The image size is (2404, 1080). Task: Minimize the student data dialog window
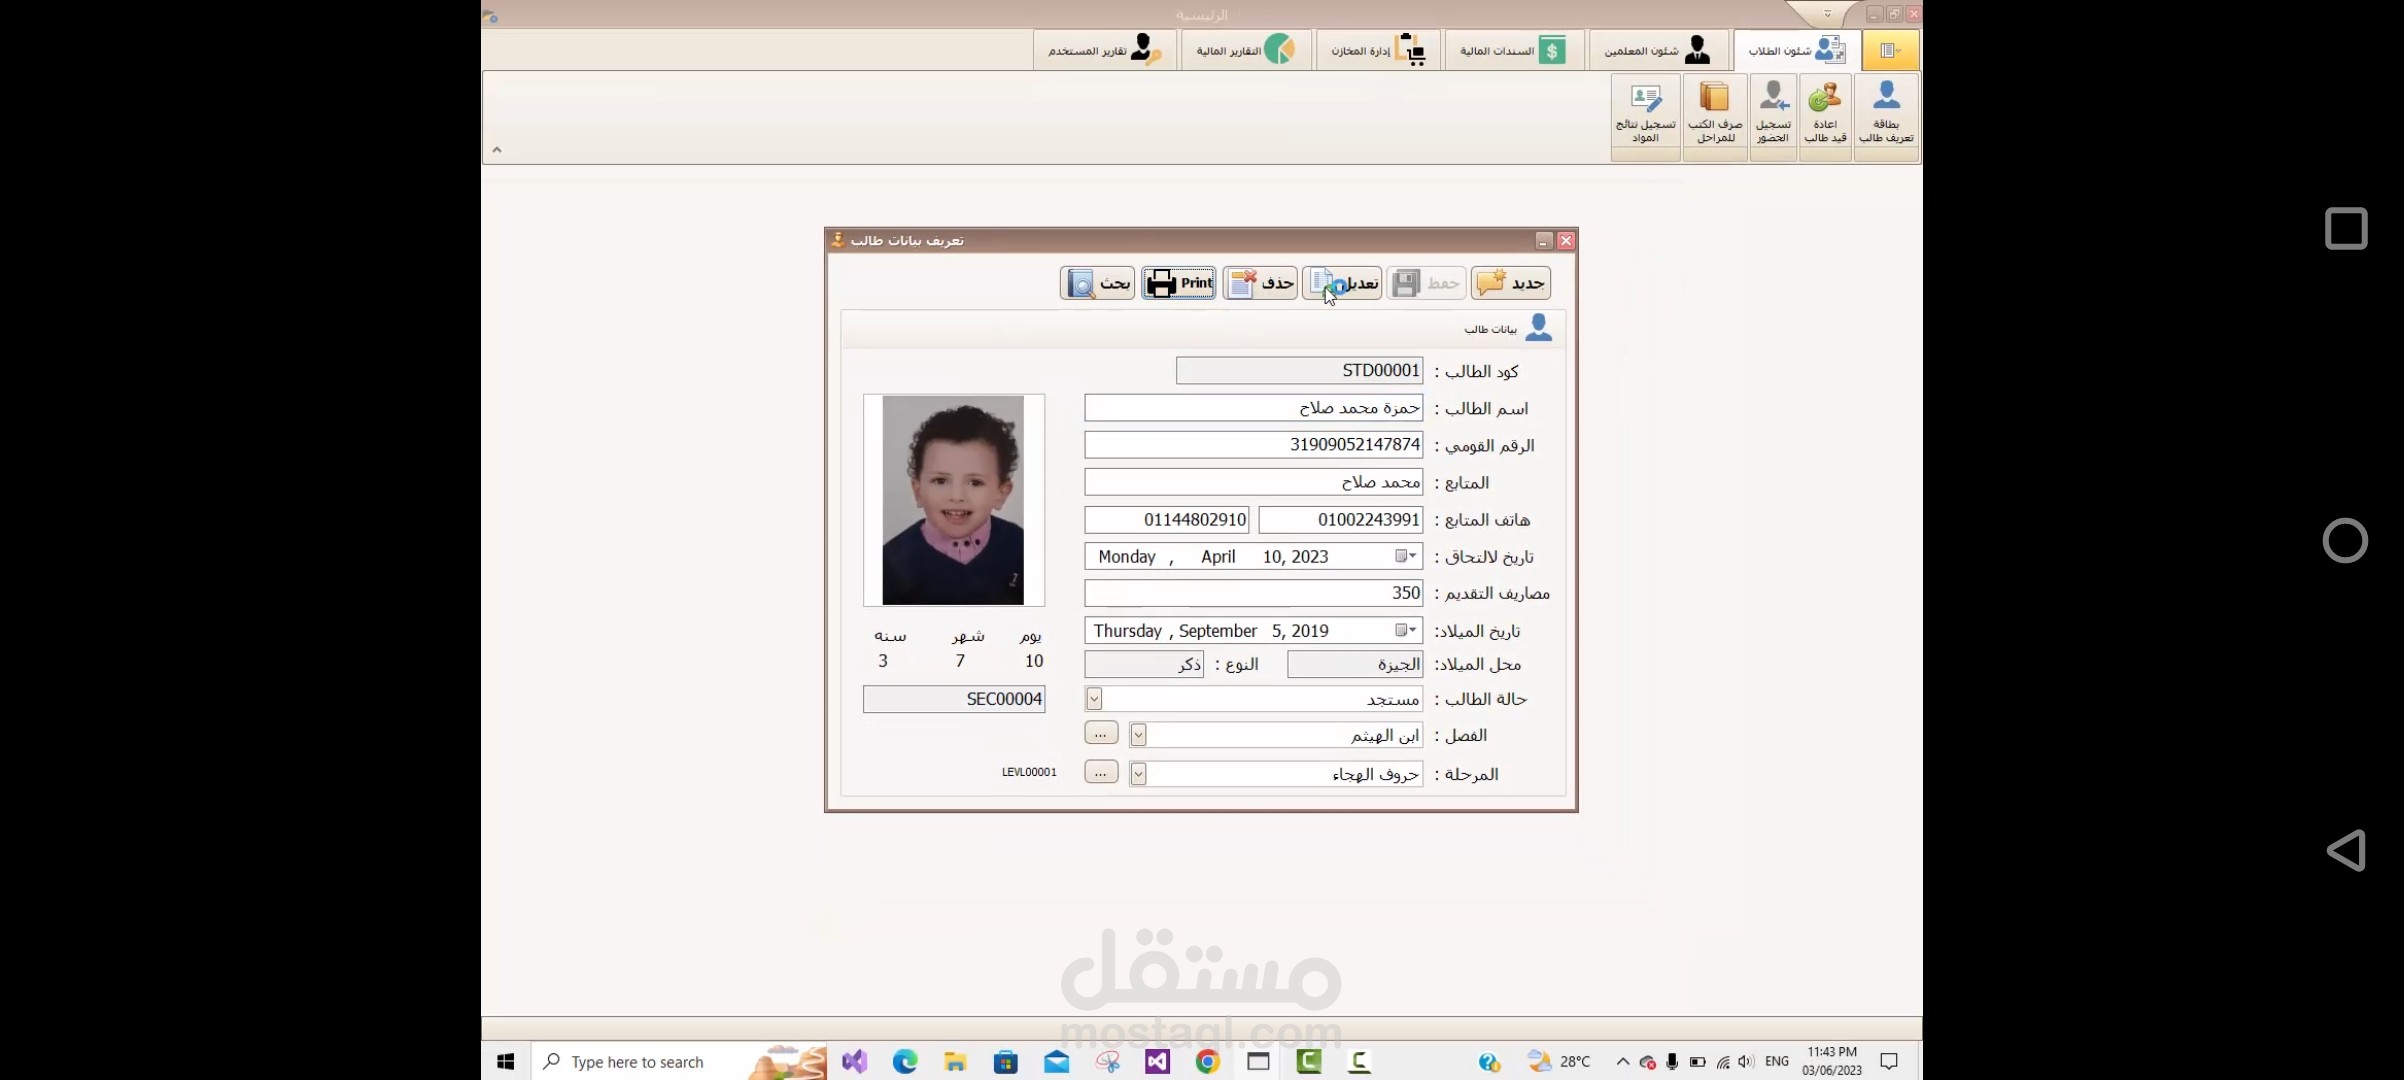(x=1544, y=241)
